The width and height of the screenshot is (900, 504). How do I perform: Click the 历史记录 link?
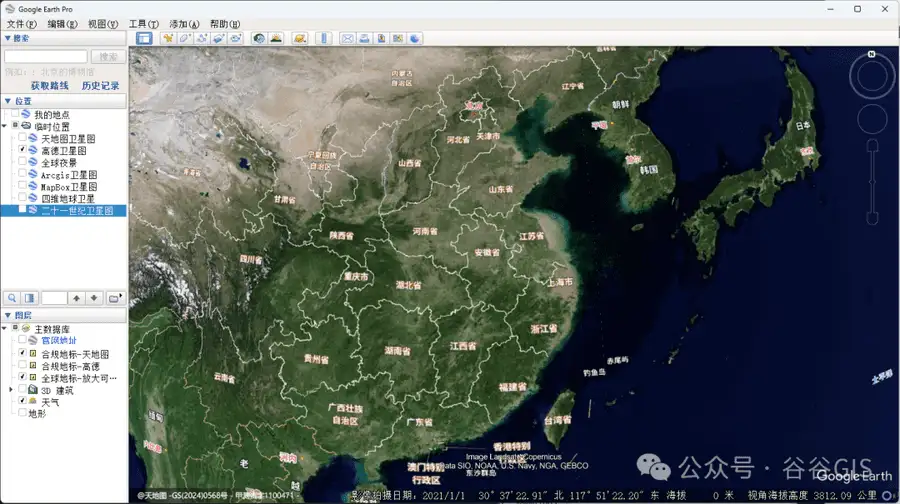(x=100, y=86)
